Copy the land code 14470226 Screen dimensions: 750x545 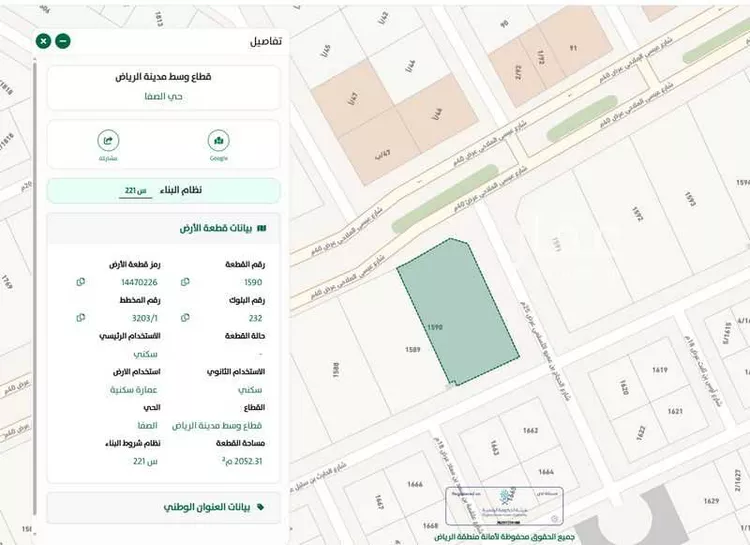78,282
